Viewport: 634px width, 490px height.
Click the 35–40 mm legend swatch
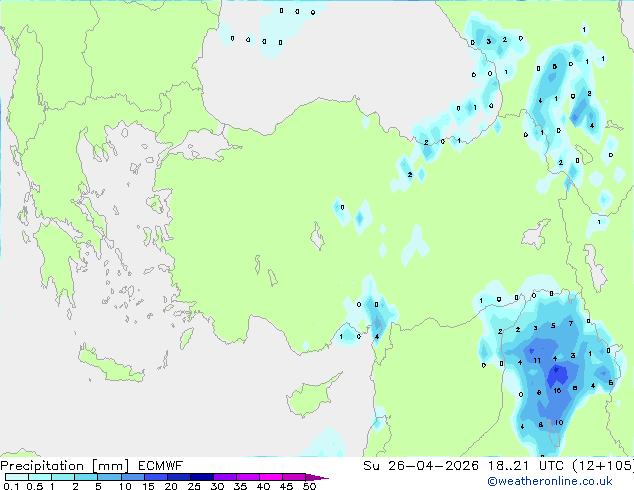tap(248, 477)
